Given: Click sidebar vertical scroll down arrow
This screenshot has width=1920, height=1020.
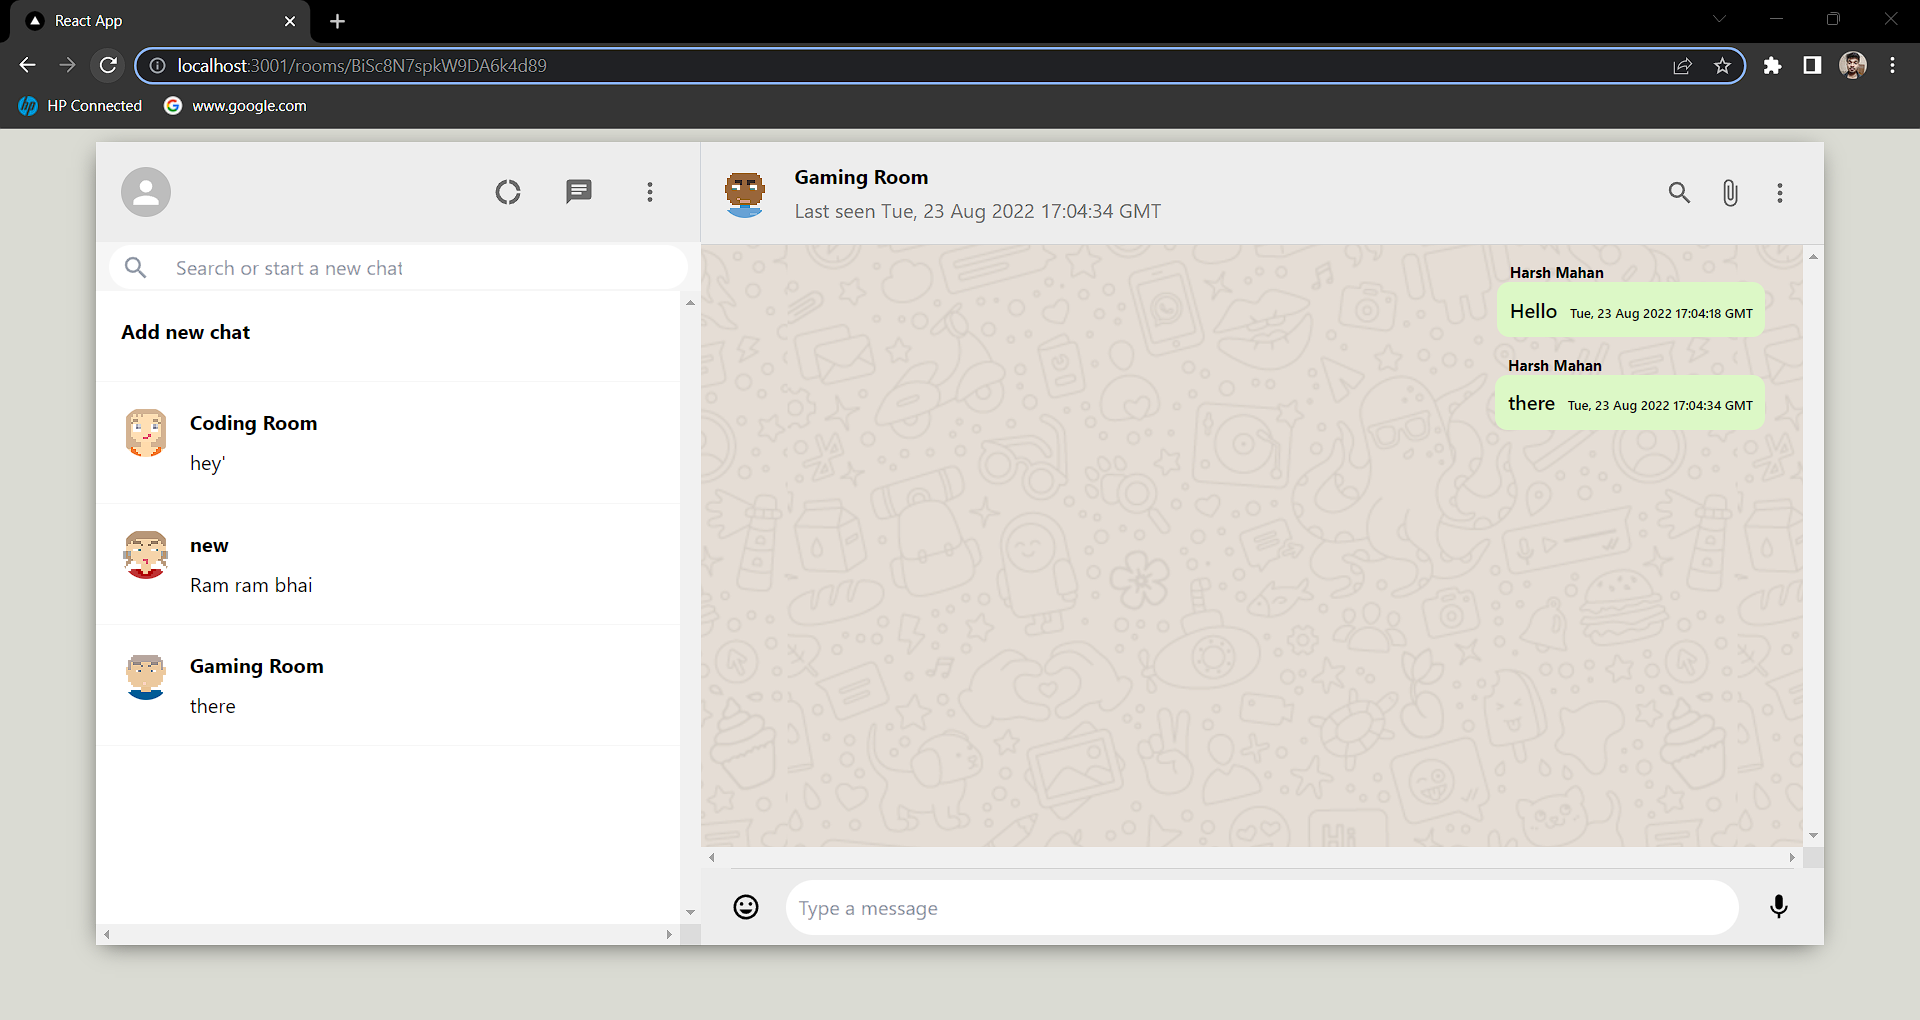Looking at the screenshot, I should pyautogui.click(x=690, y=912).
